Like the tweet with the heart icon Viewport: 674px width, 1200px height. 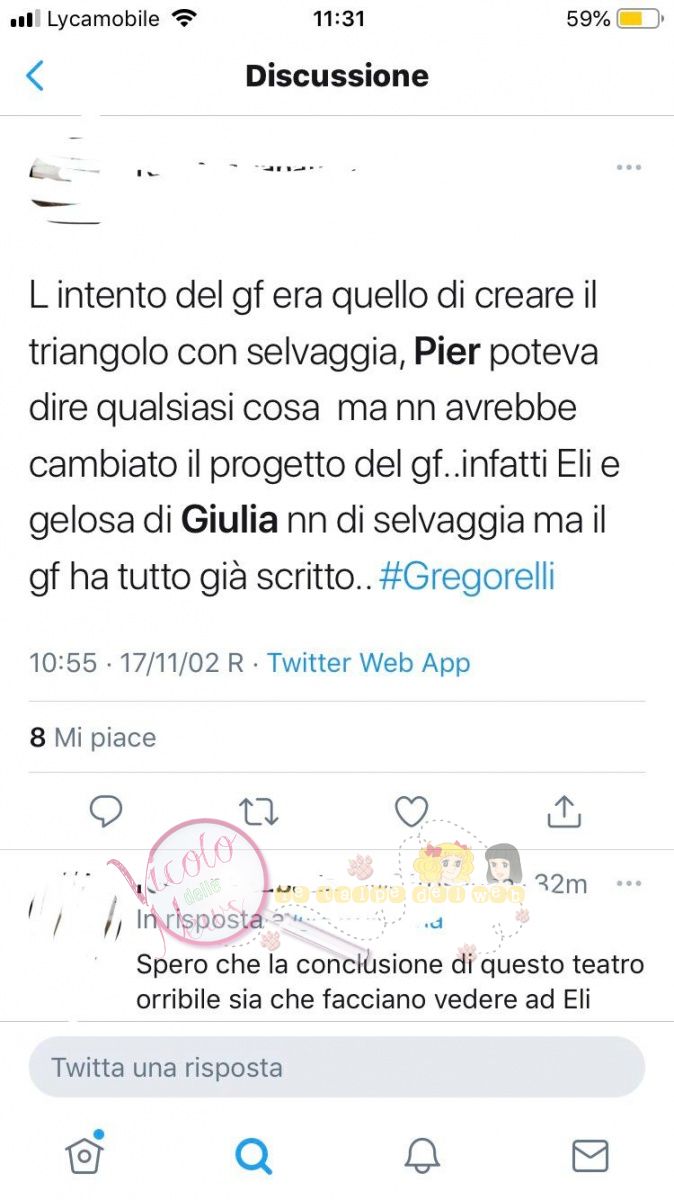pyautogui.click(x=411, y=811)
